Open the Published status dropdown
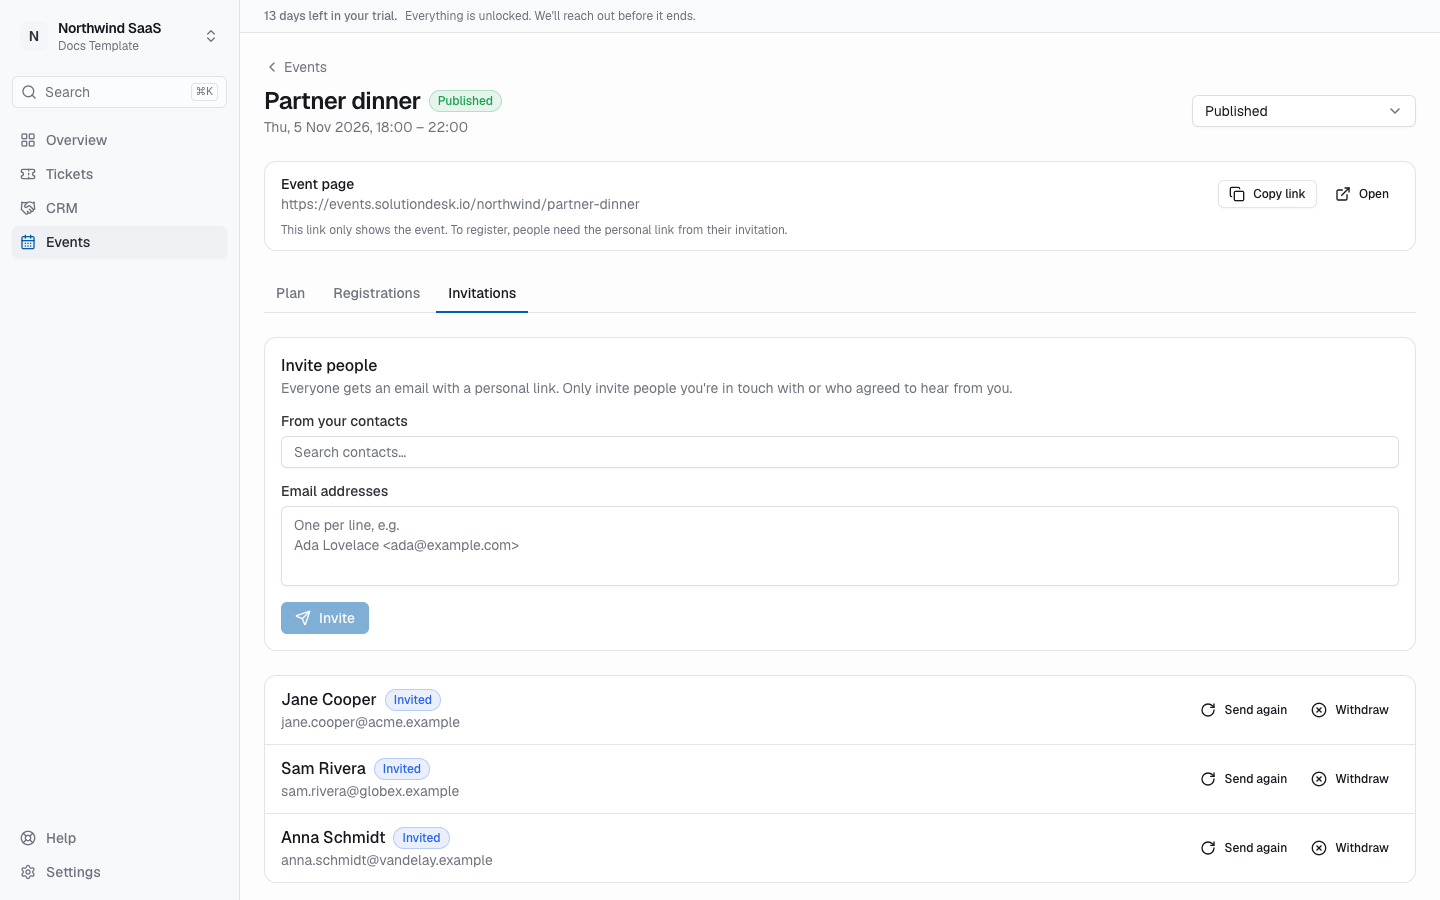Screen dimensions: 1440x900 (x=1303, y=111)
